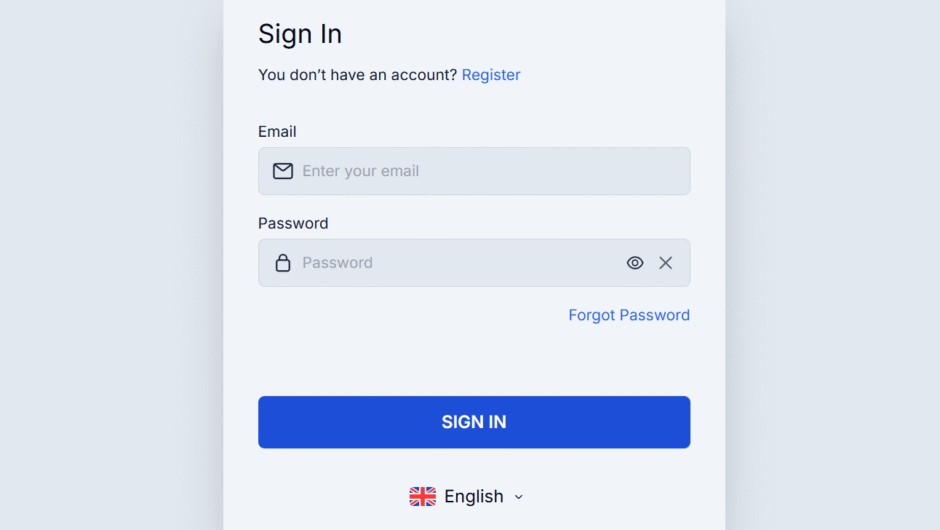
Task: Expand the chevron beside English
Action: [x=518, y=497]
